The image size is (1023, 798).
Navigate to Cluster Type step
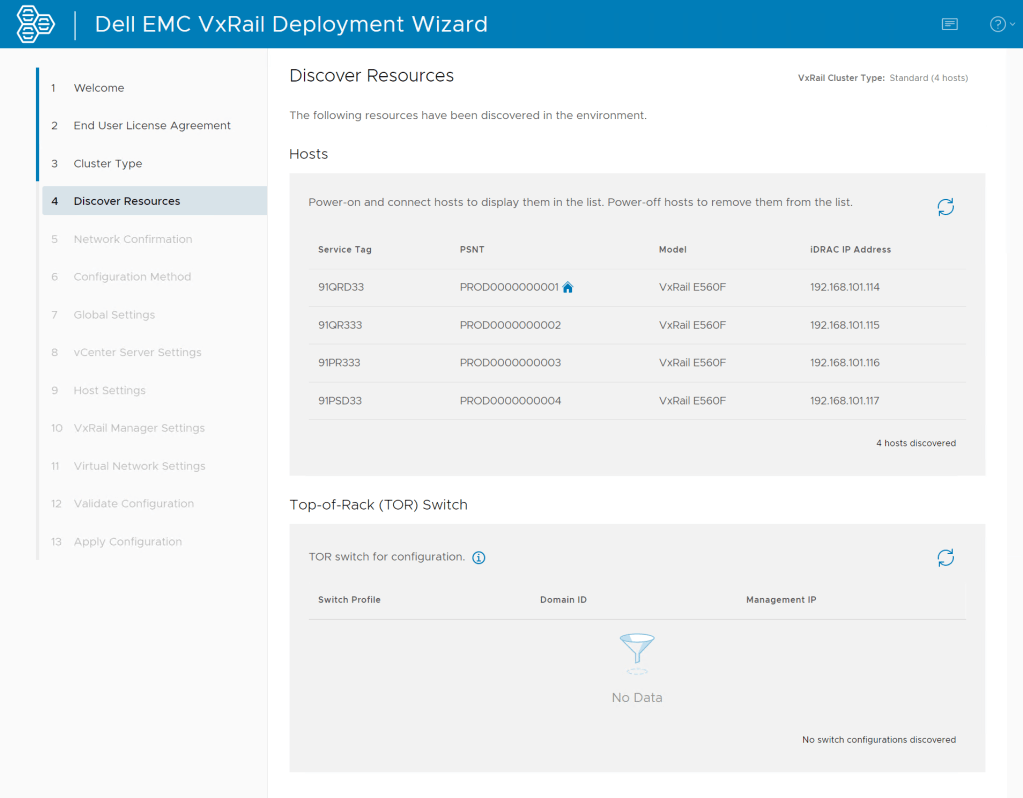(108, 164)
